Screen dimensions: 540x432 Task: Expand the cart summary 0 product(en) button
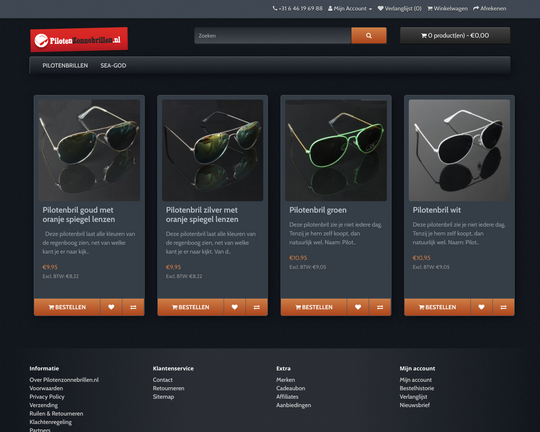click(455, 35)
